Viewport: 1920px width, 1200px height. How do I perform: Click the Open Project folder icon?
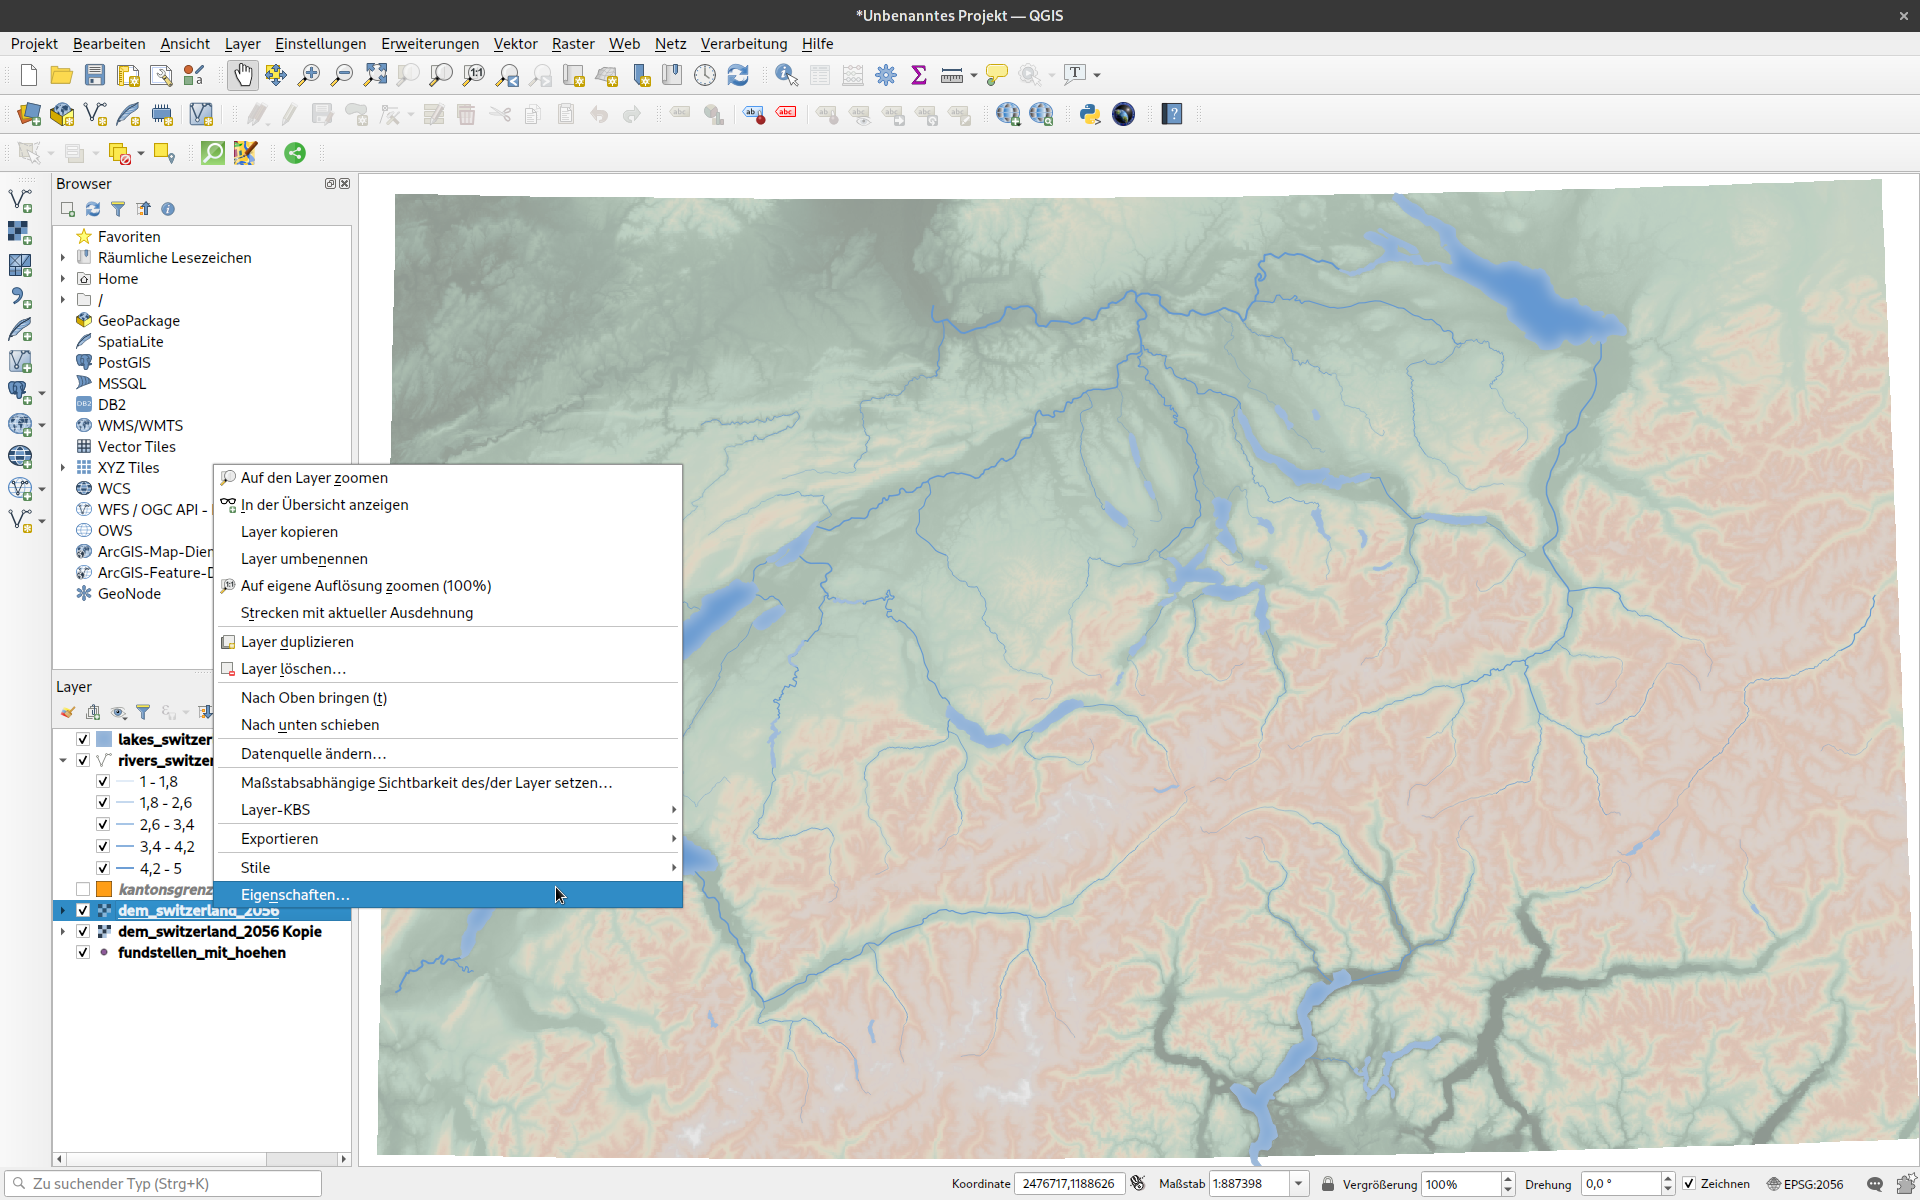62,75
